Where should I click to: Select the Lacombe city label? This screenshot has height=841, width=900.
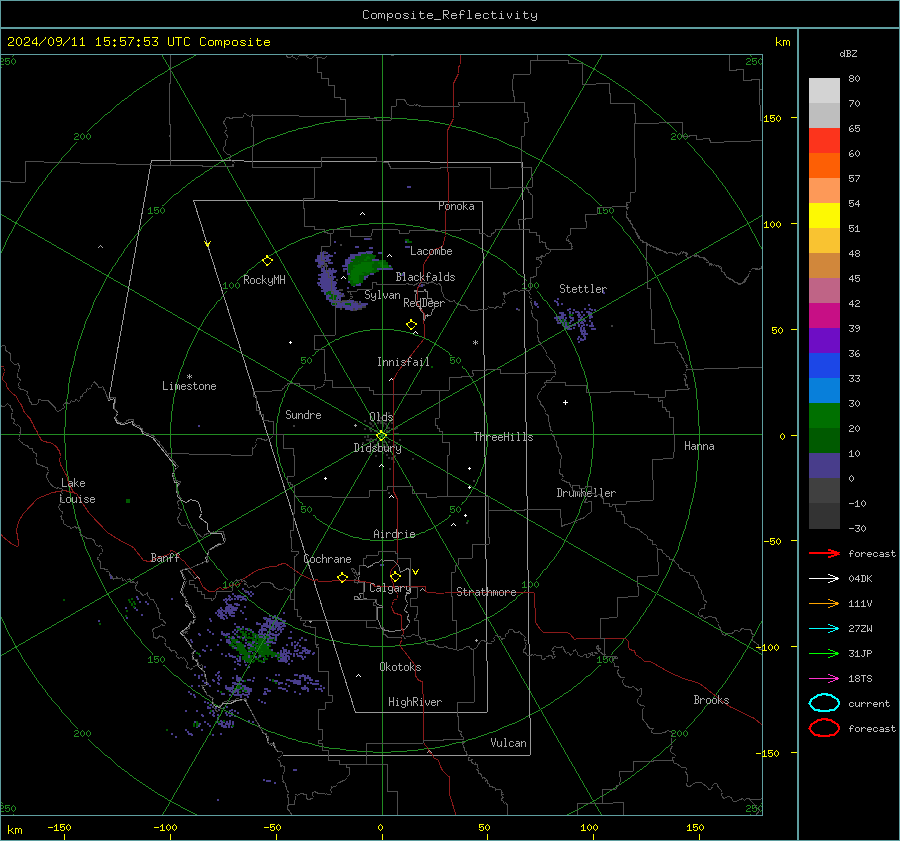[x=431, y=251]
